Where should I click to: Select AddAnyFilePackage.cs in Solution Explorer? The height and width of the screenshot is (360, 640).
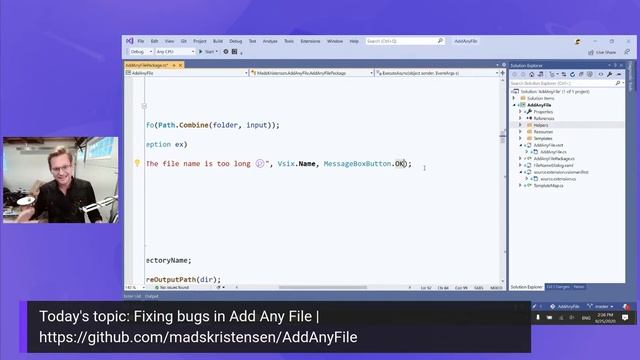click(x=554, y=159)
